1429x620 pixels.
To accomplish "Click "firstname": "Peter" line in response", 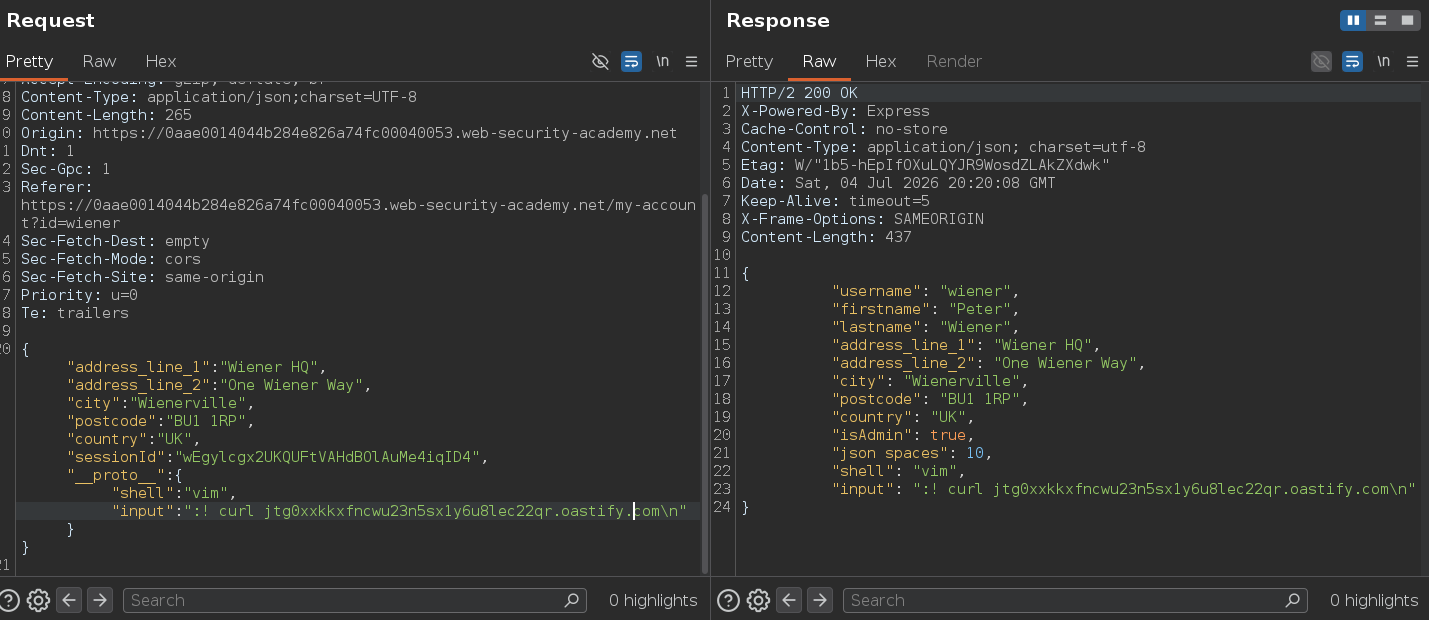I will (925, 309).
